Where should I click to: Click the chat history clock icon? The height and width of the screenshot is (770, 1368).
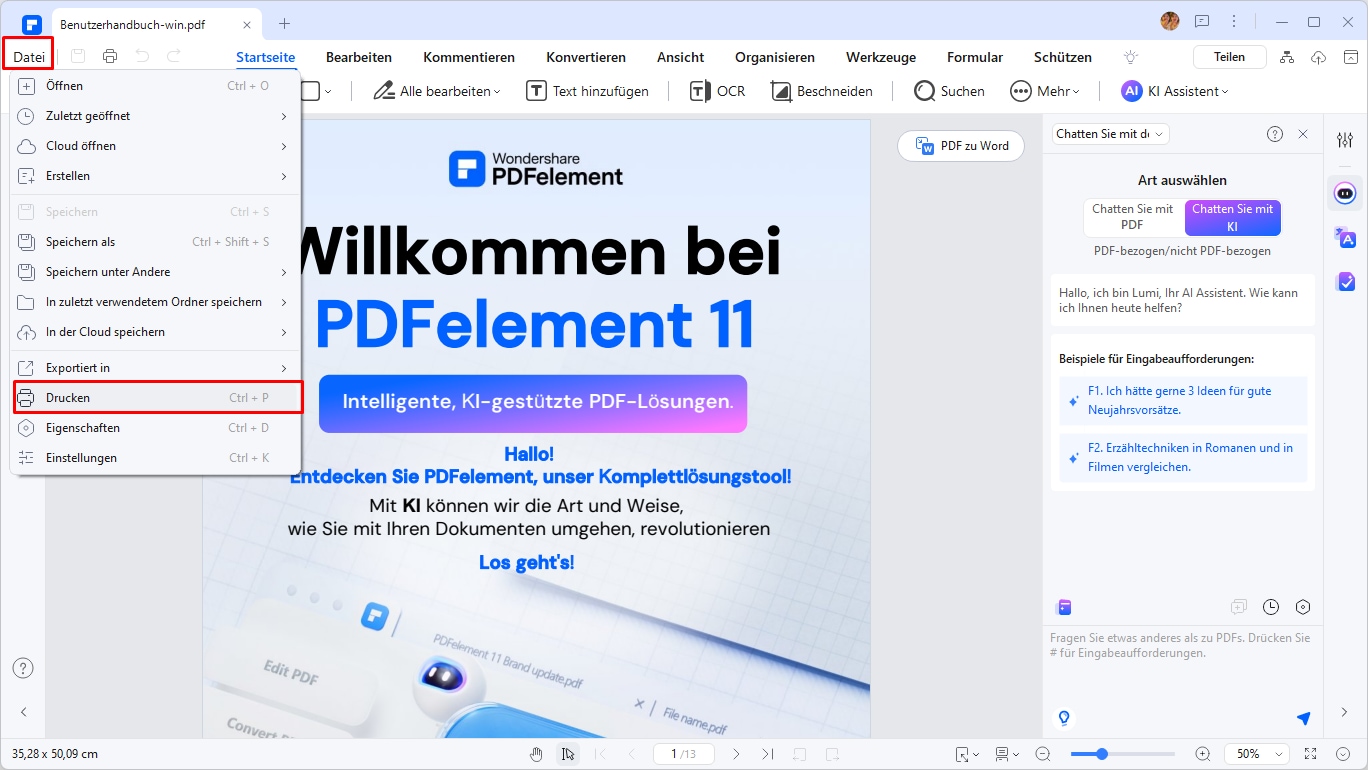[1271, 607]
